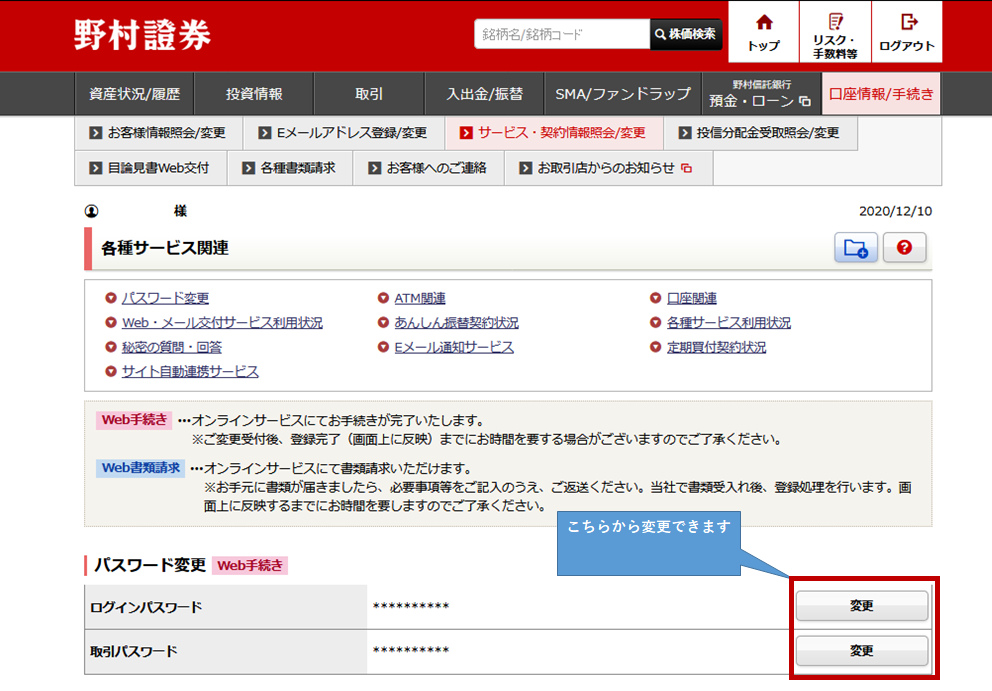The width and height of the screenshot is (992, 691).
Task: Open the SMA/ファンドラップ menu tab
Action: click(623, 94)
